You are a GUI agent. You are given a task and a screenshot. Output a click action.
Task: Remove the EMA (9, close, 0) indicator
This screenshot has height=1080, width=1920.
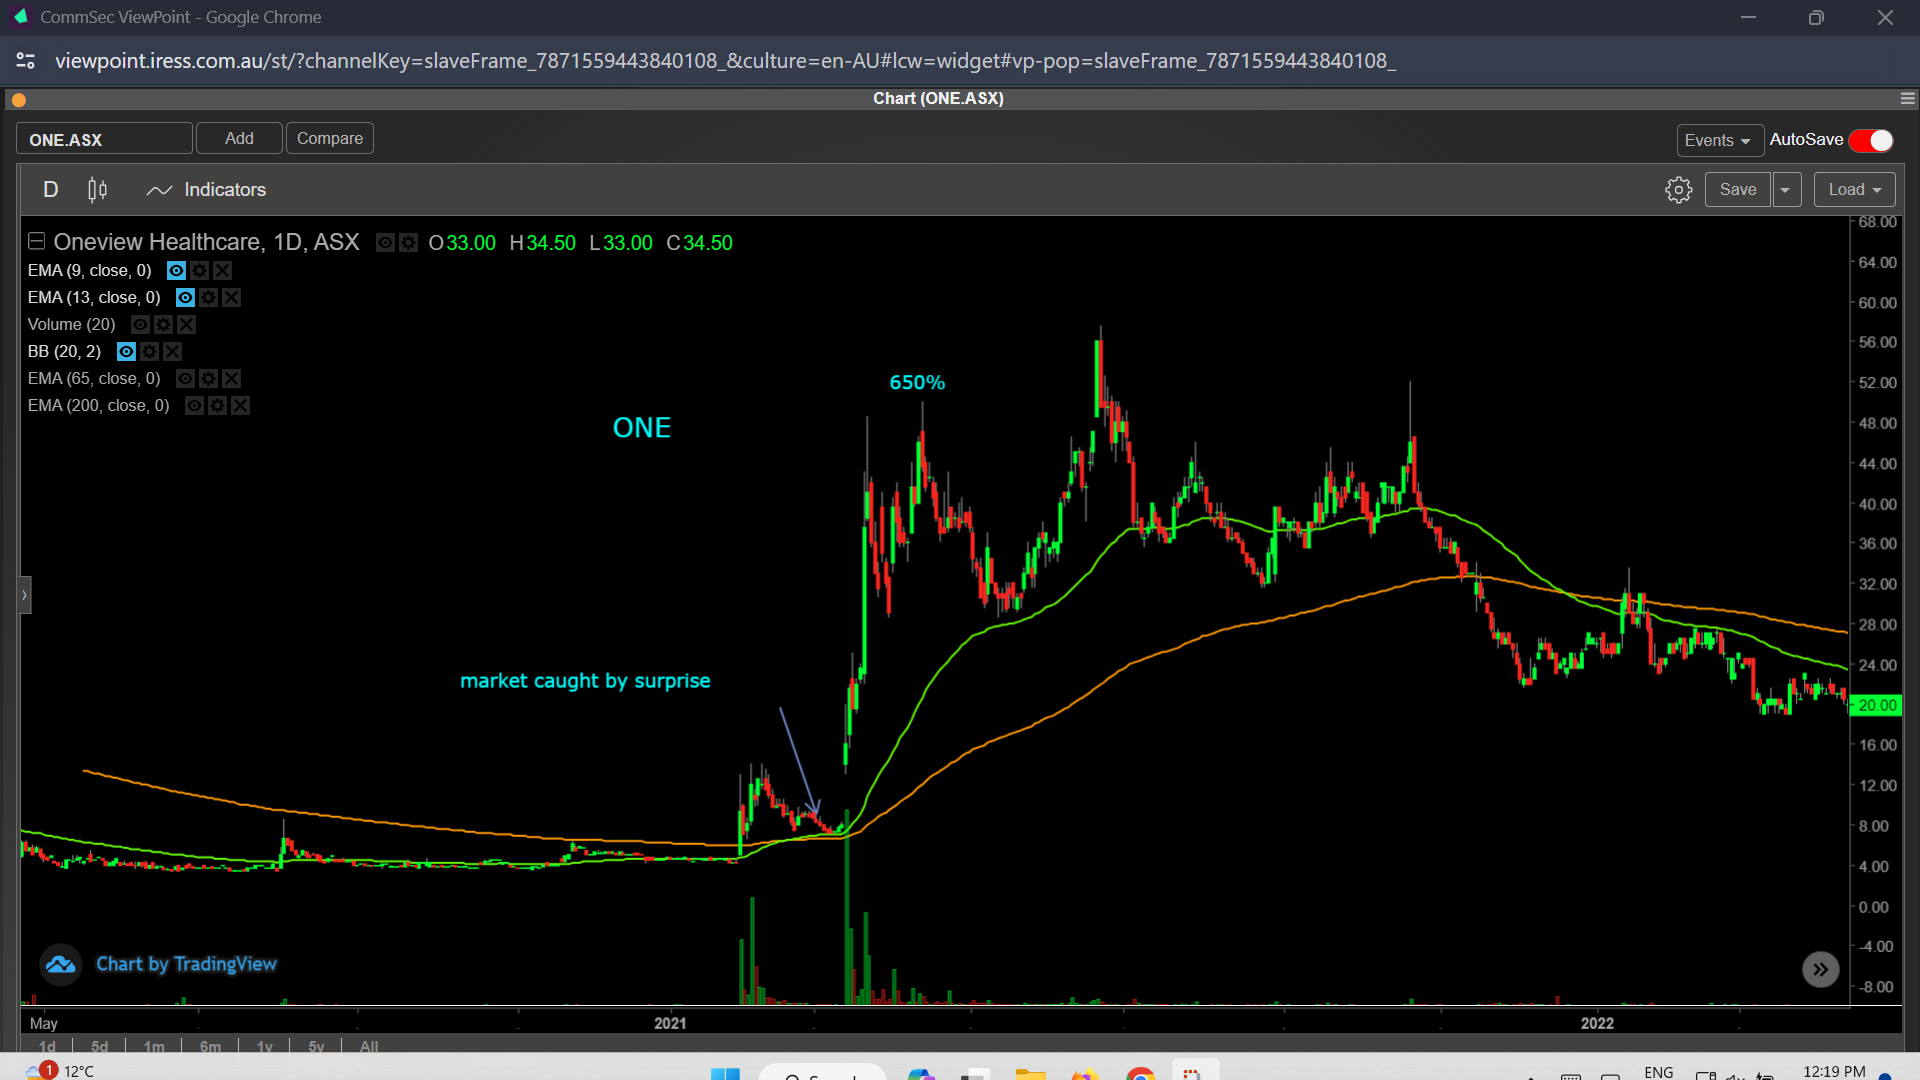pyautogui.click(x=222, y=270)
